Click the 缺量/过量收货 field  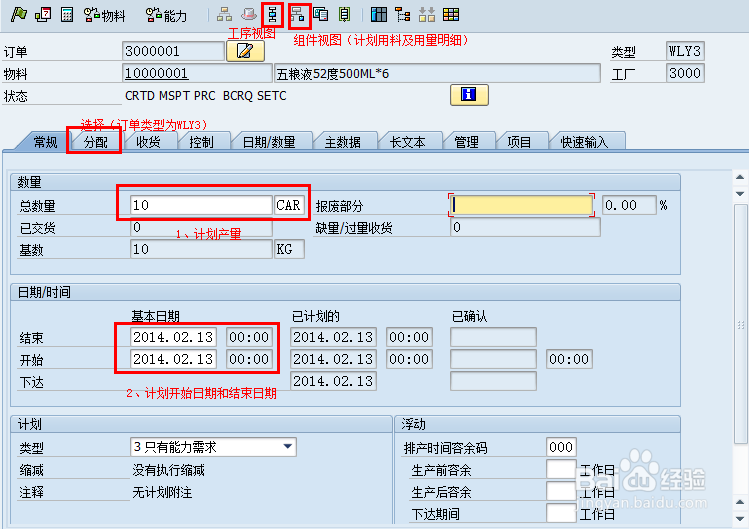coord(525,227)
